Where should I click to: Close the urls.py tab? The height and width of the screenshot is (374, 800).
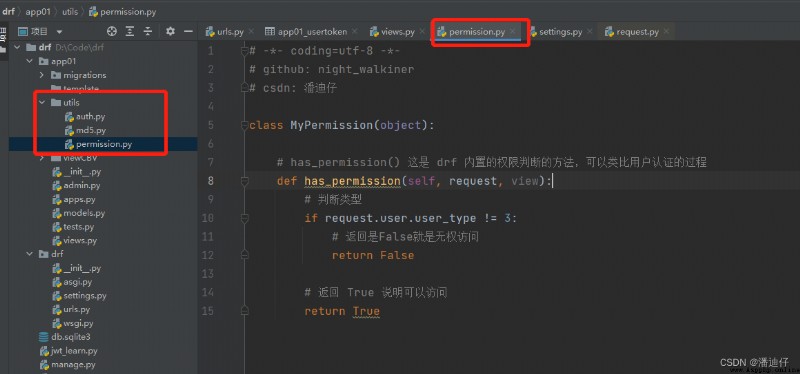coord(251,32)
